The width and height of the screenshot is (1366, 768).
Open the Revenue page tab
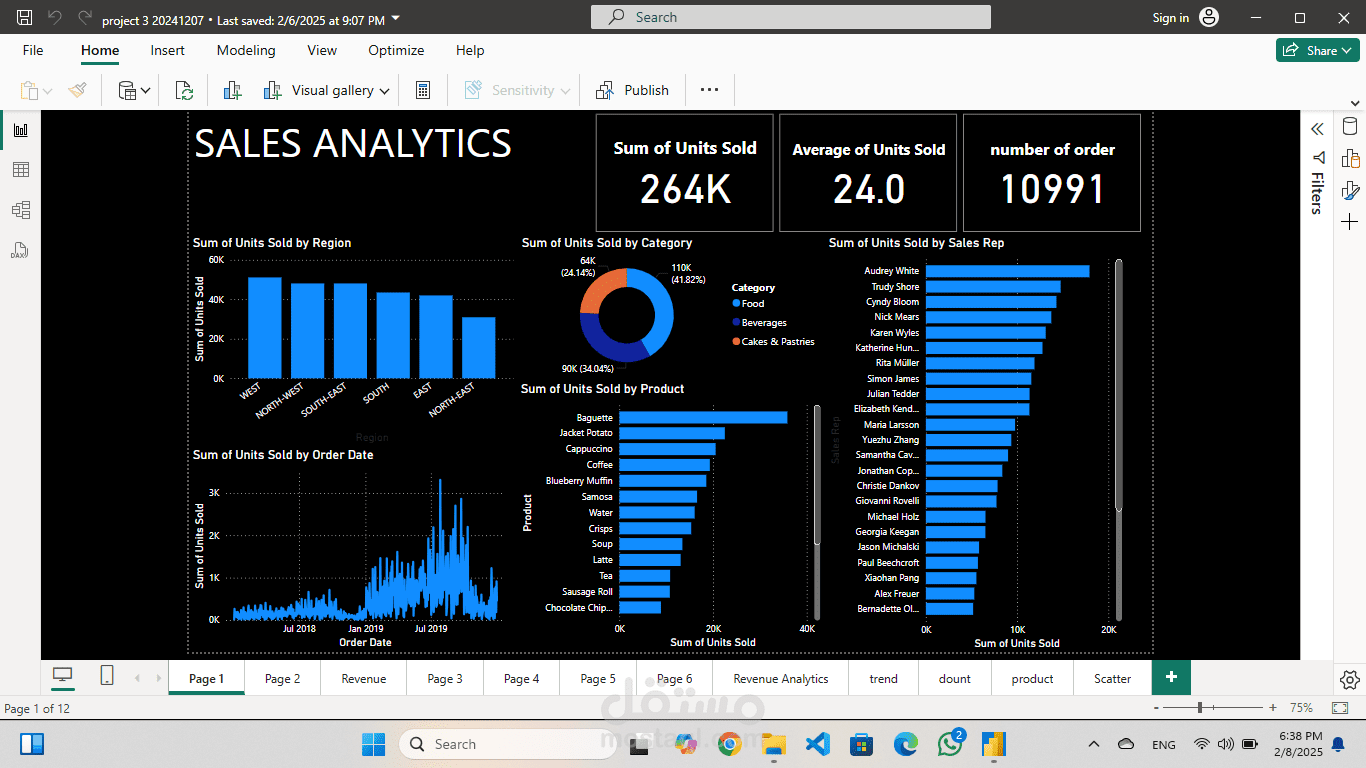coord(364,678)
